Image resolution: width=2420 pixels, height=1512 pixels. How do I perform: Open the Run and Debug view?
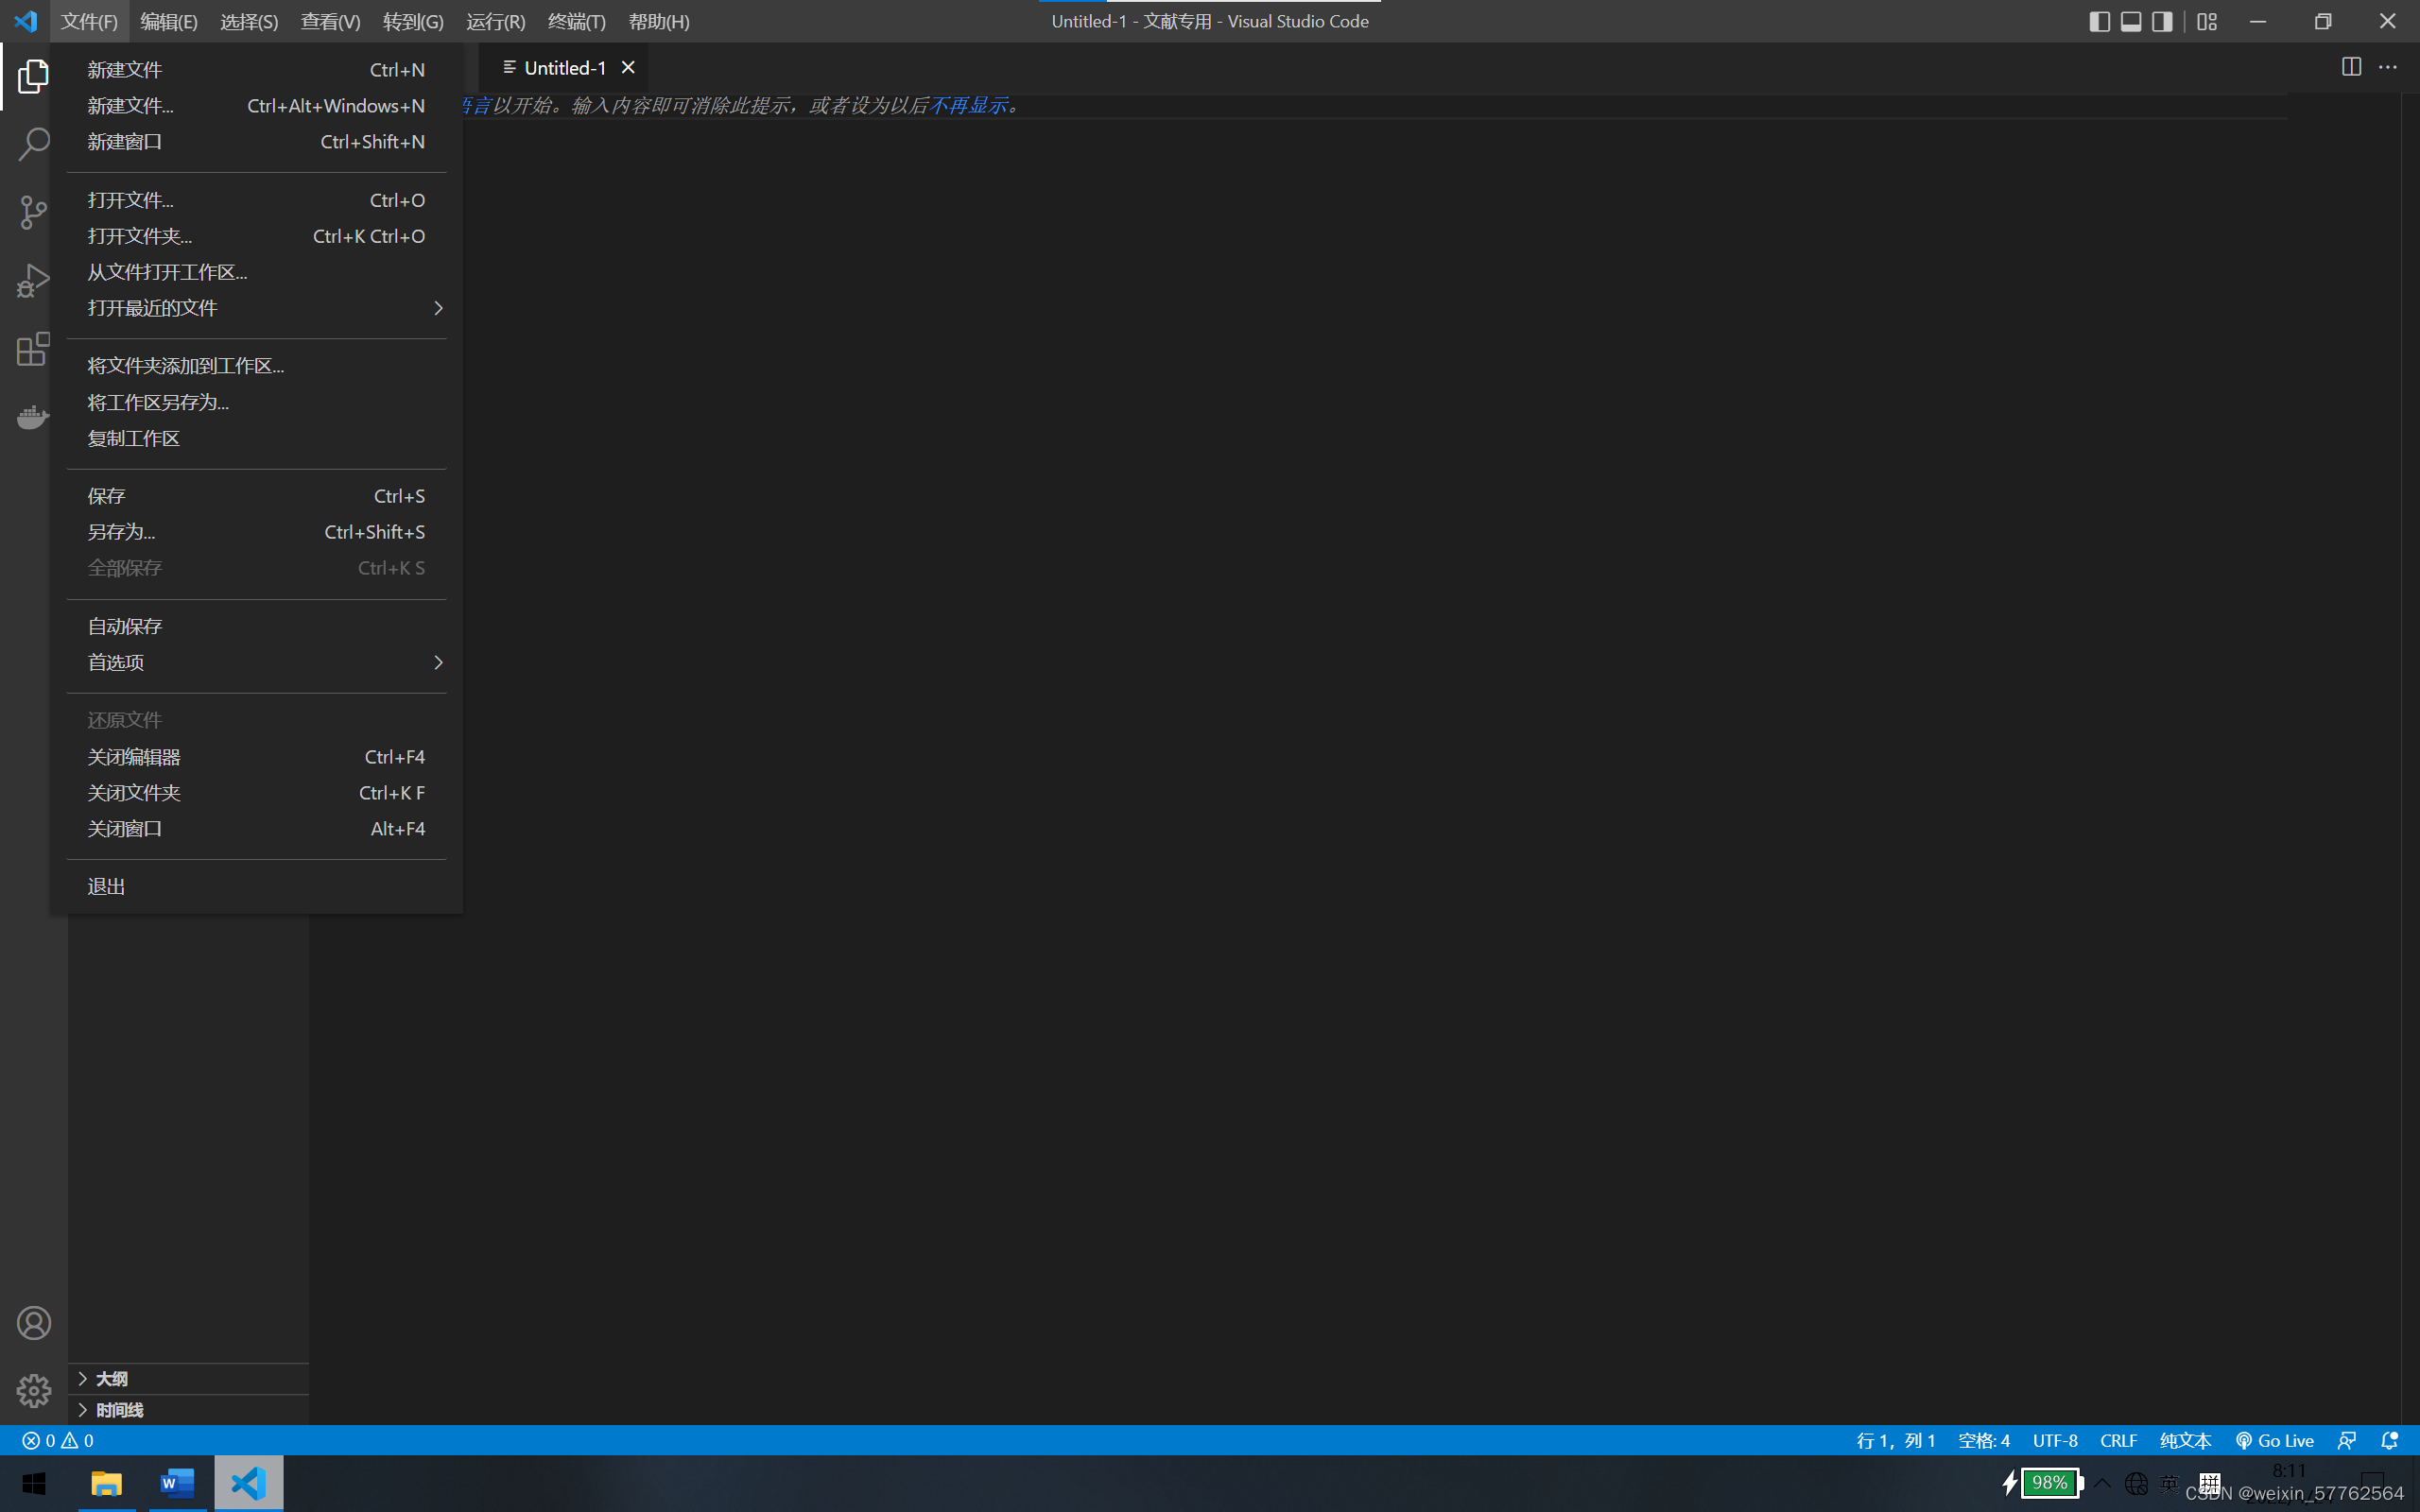click(x=33, y=281)
